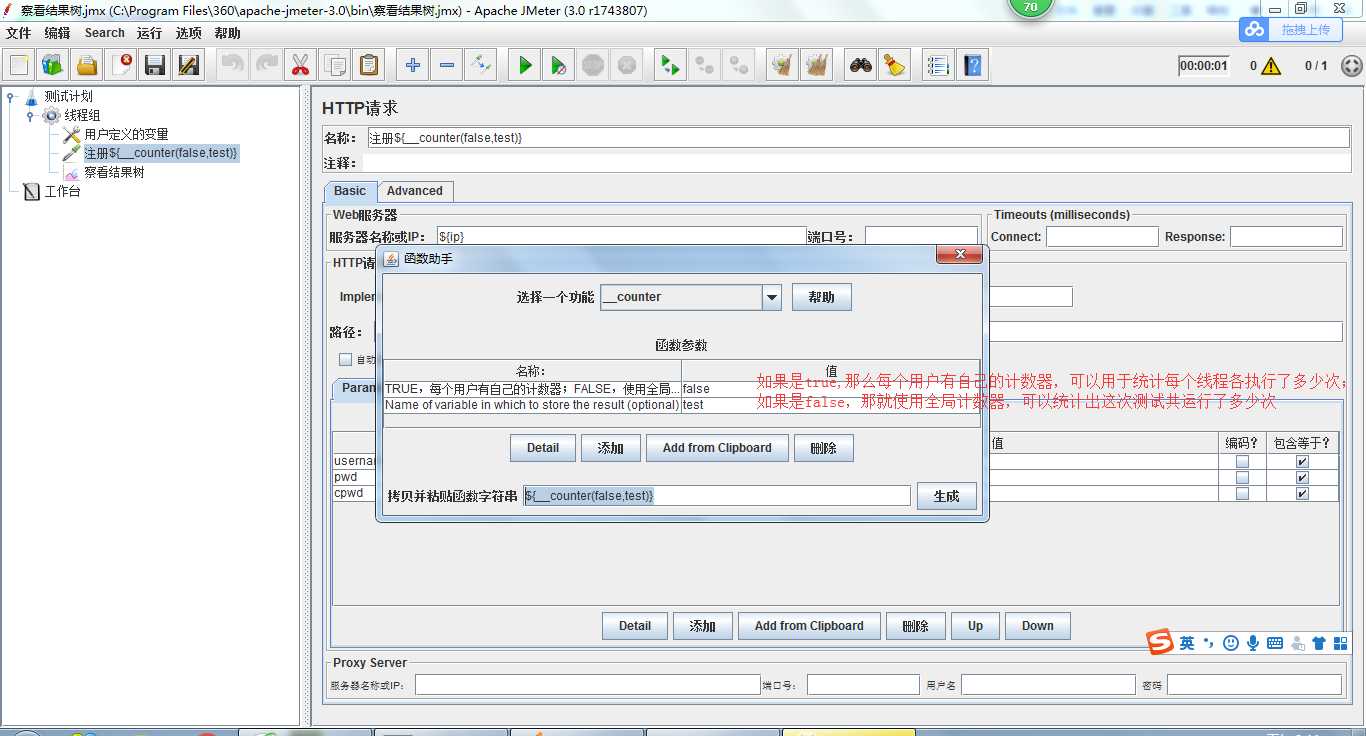This screenshot has width=1366, height=736.
Task: Uncheck 包含等于? in pwd row
Action: [1302, 478]
